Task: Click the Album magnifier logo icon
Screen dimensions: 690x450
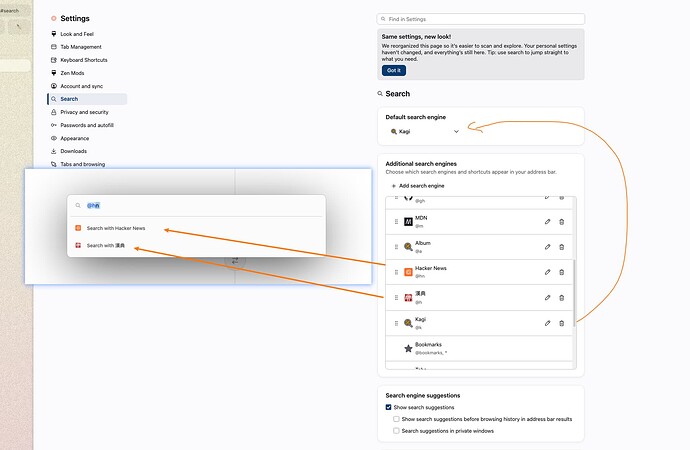Action: pyautogui.click(x=408, y=247)
